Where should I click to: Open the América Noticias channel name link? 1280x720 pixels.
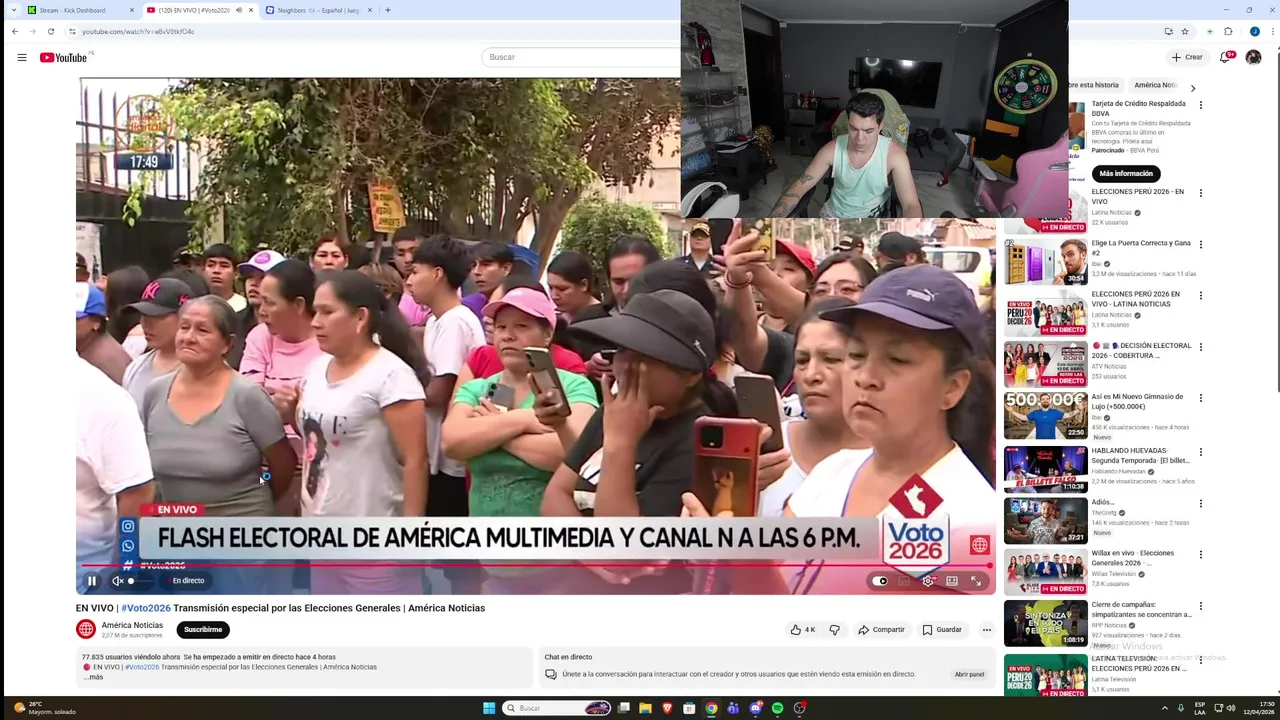132,625
